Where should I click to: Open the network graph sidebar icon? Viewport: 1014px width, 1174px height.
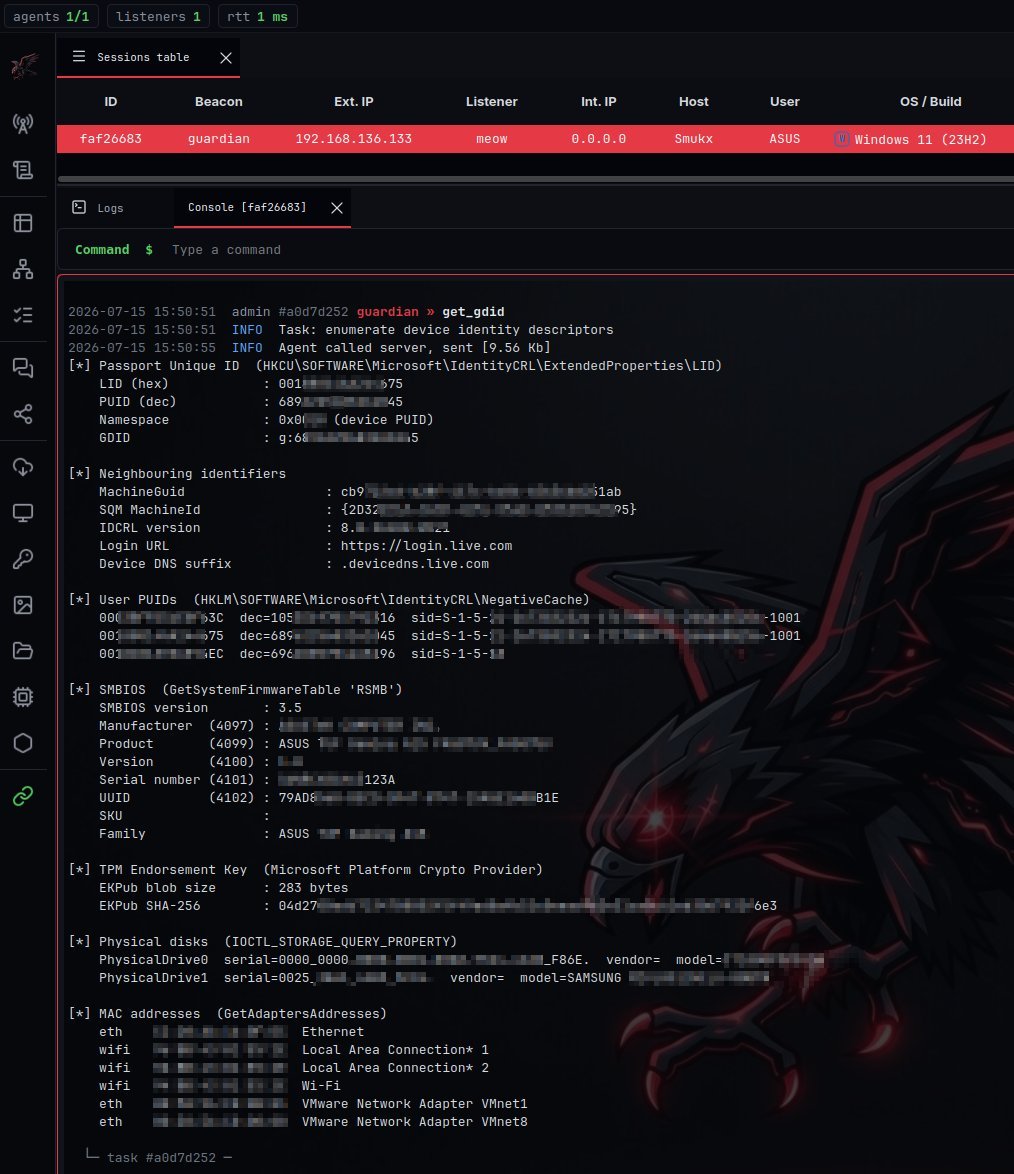[23, 269]
